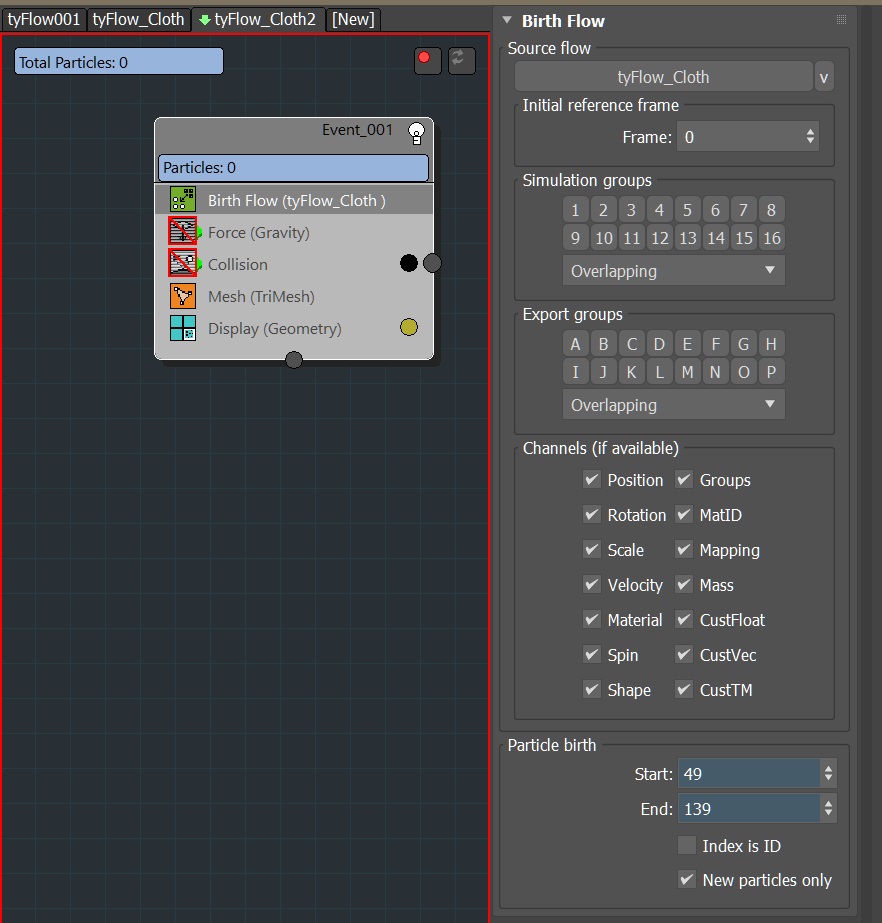Open the Export groups Overlapping dropdown

(x=673, y=405)
